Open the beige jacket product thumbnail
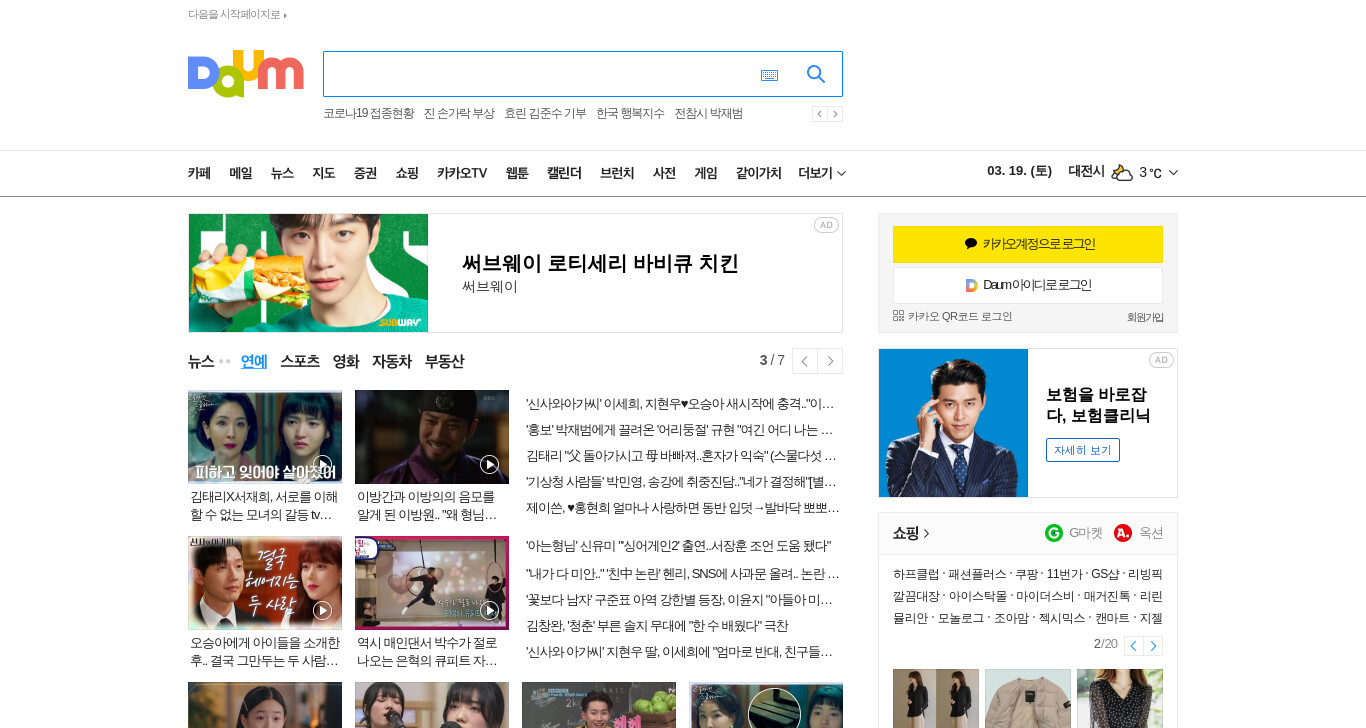The image size is (1366, 728). 1028,698
